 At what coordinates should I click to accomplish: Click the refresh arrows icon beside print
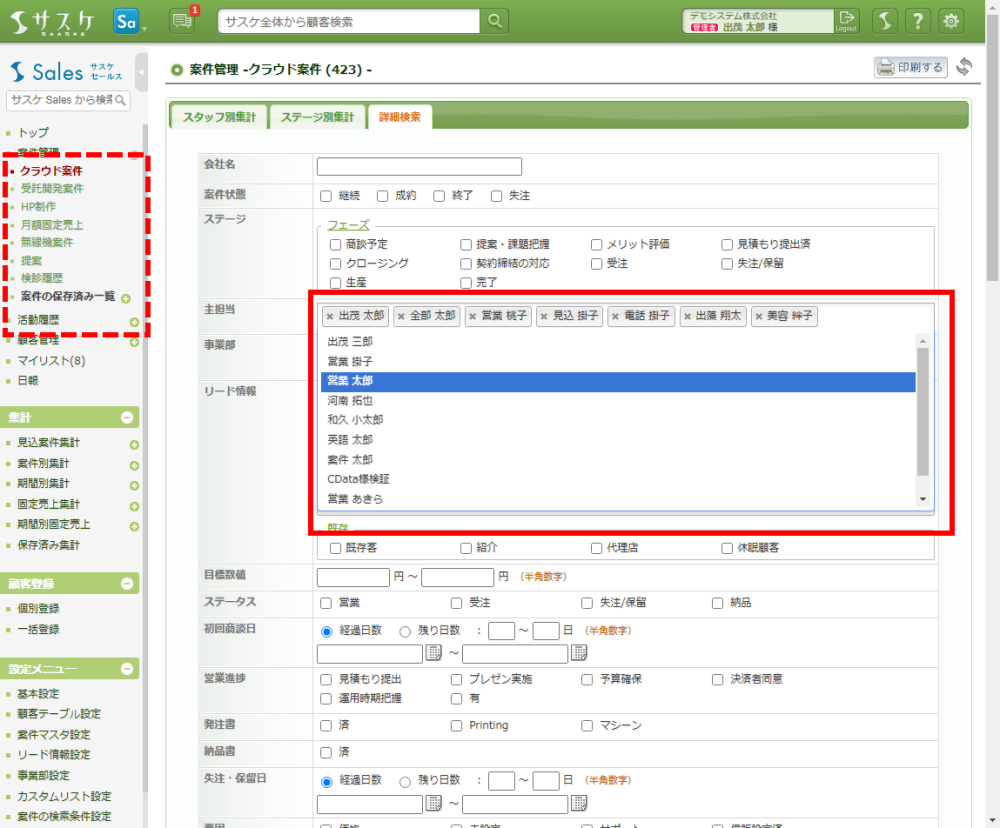tap(964, 67)
